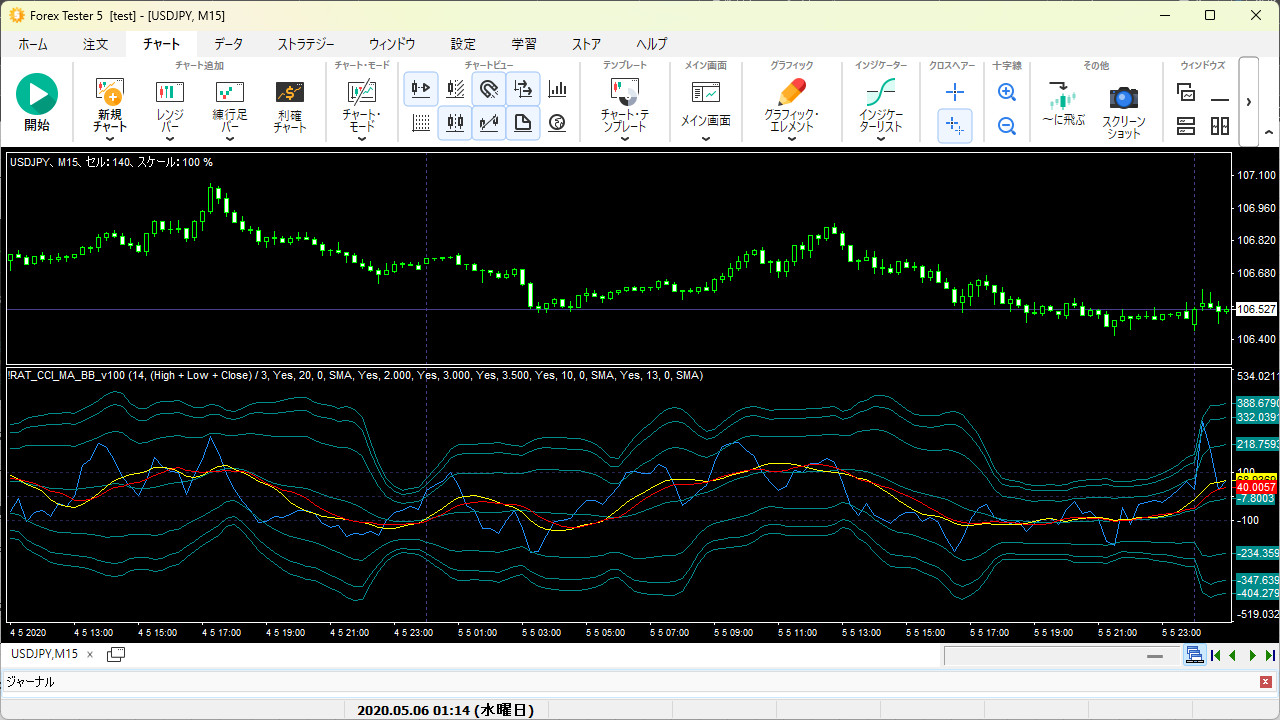The image size is (1280, 720).
Task: Click the horizontal chart scrollbar thumb
Action: point(1154,656)
